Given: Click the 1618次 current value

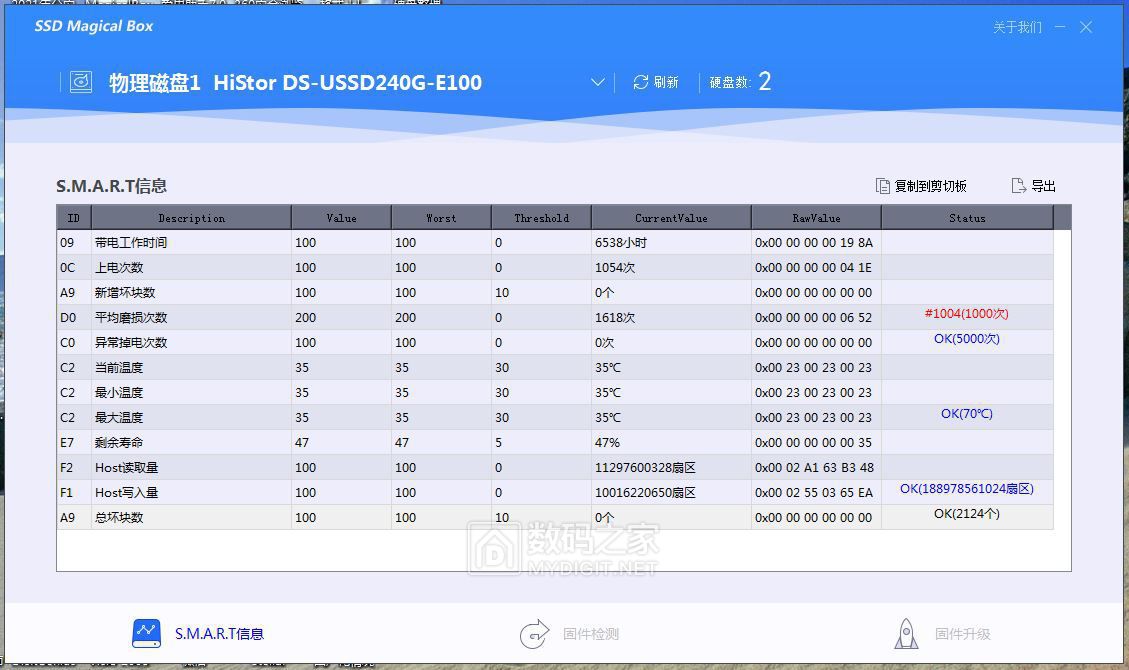Looking at the screenshot, I should pos(615,317).
